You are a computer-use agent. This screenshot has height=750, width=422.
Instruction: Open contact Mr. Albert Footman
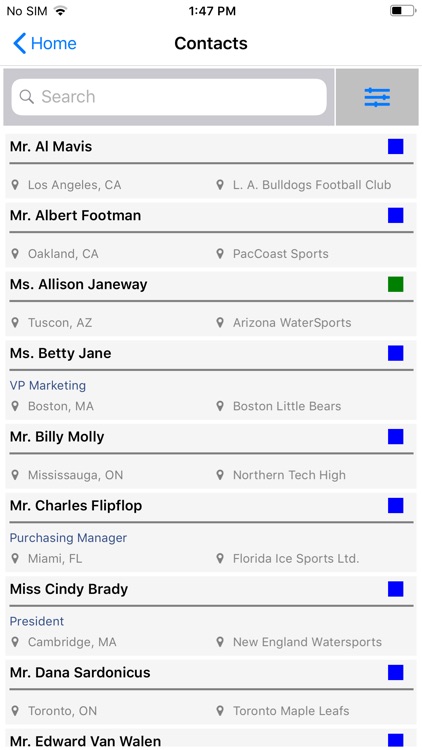pos(211,235)
